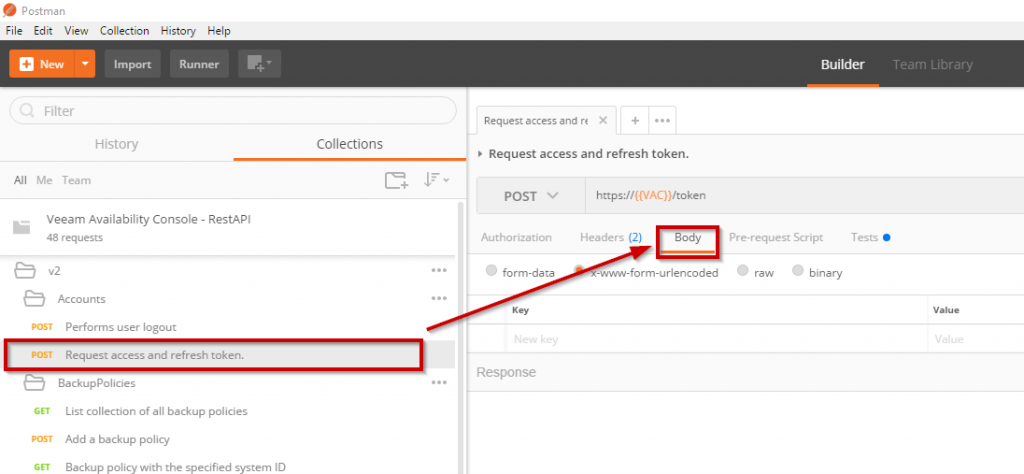Open the Authorization tab
The width and height of the screenshot is (1024, 474).
pyautogui.click(x=516, y=237)
